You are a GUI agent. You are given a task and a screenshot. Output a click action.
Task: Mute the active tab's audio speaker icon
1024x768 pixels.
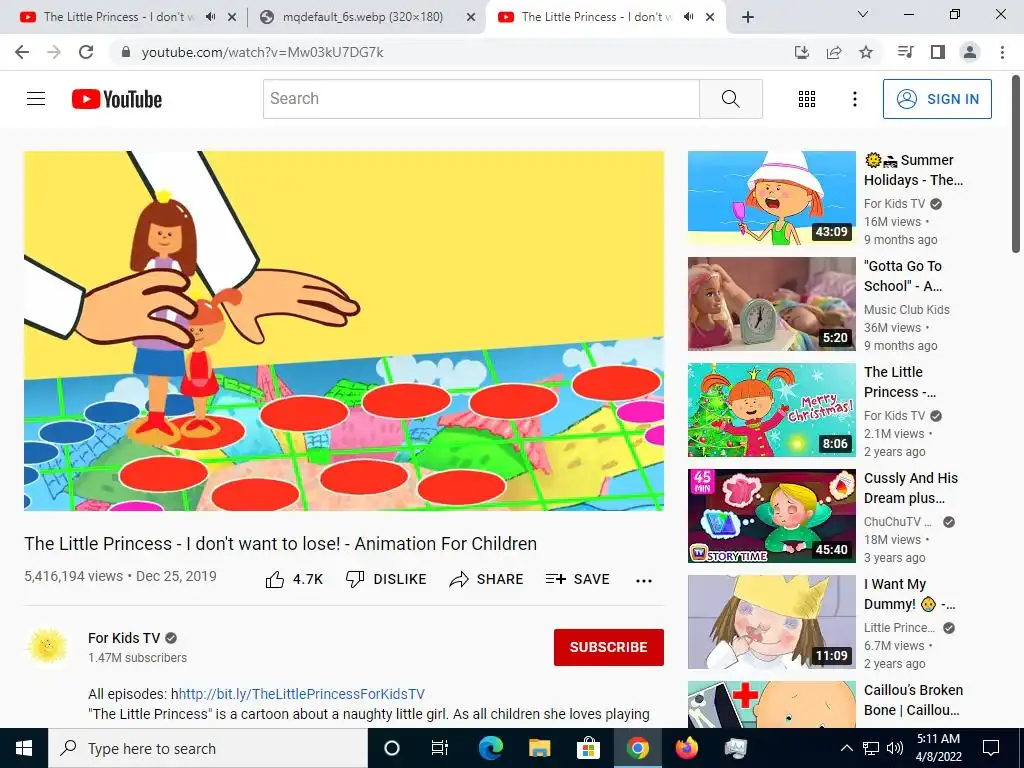(x=688, y=17)
